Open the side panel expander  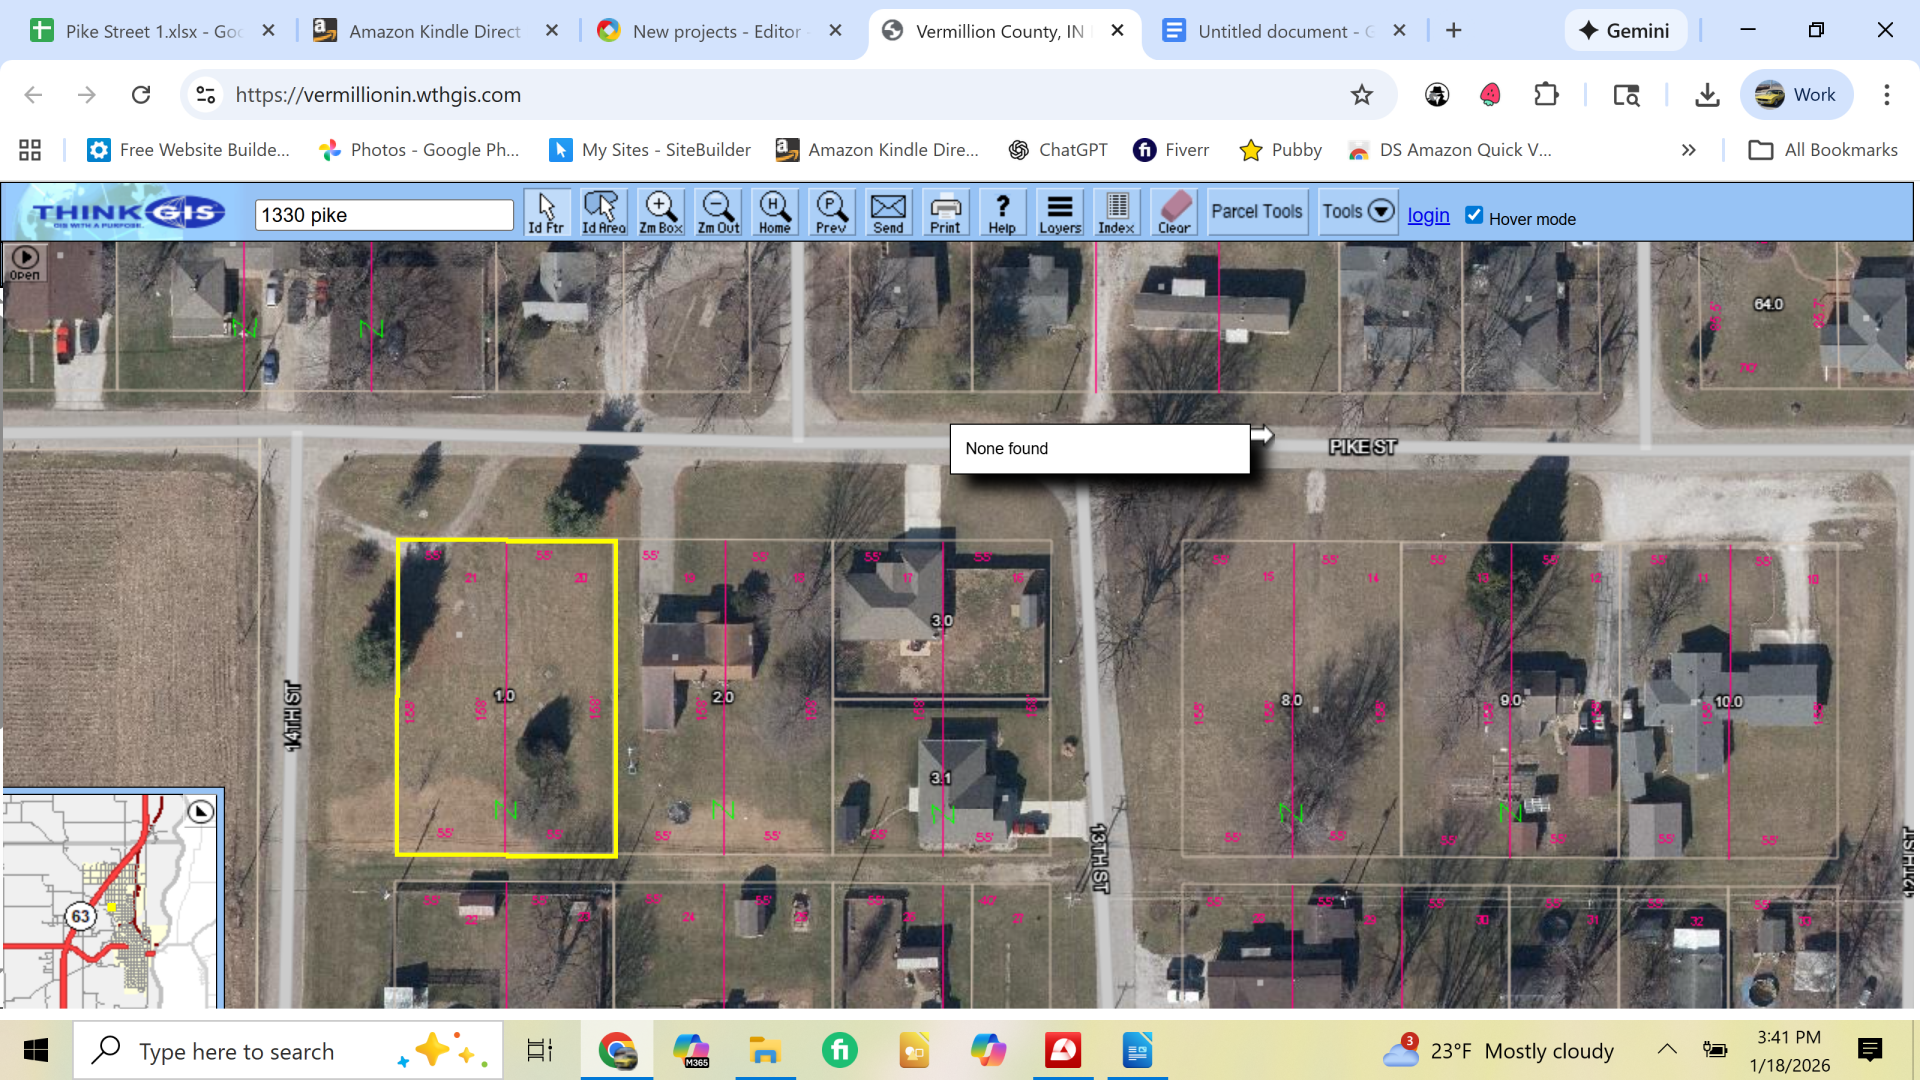[25, 262]
